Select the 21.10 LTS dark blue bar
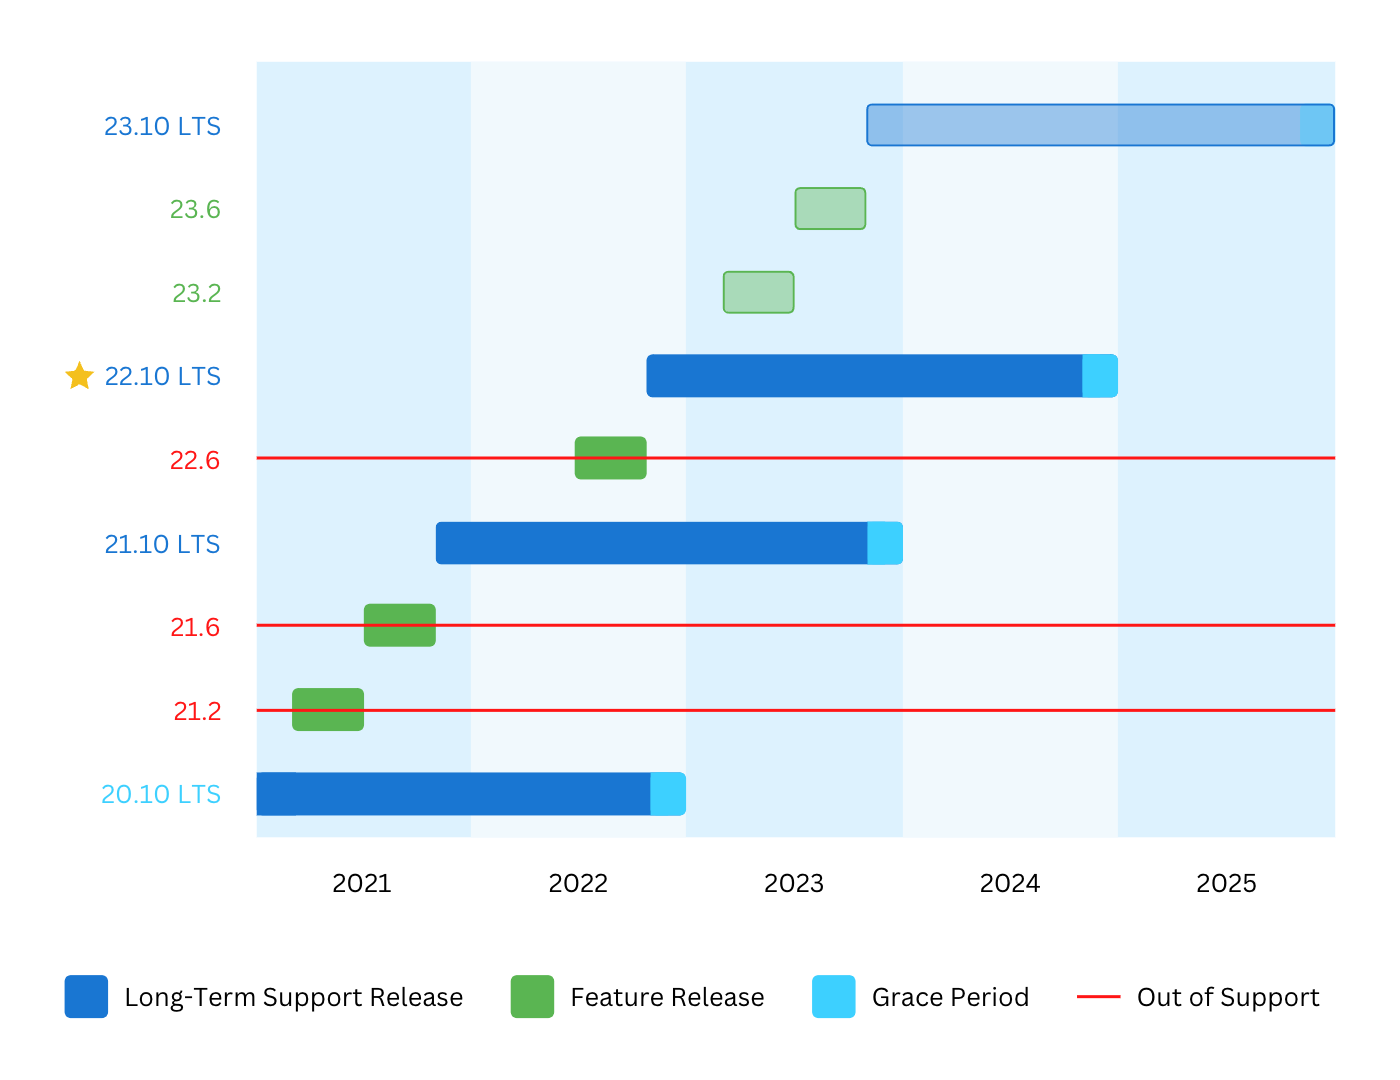This screenshot has height=1080, width=1400. click(652, 543)
